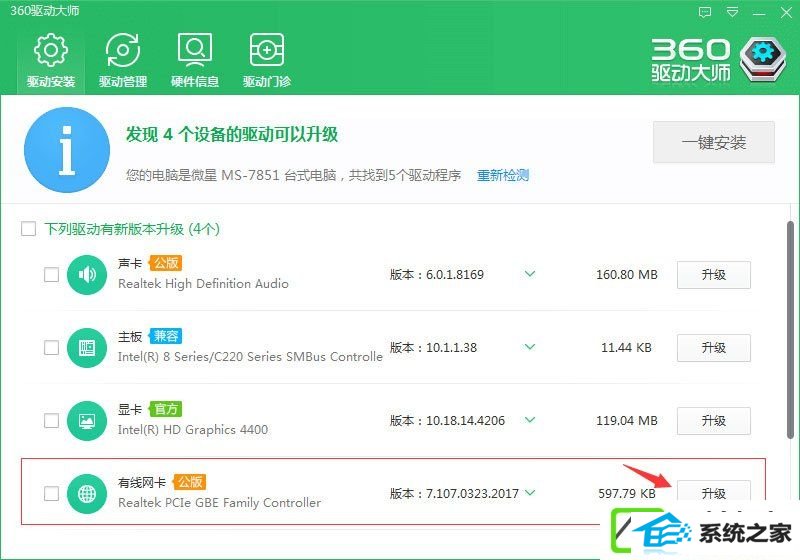Screen dimensions: 800x560
Task: Click the 公版 tag next to 有线网卡
Action: [190, 482]
